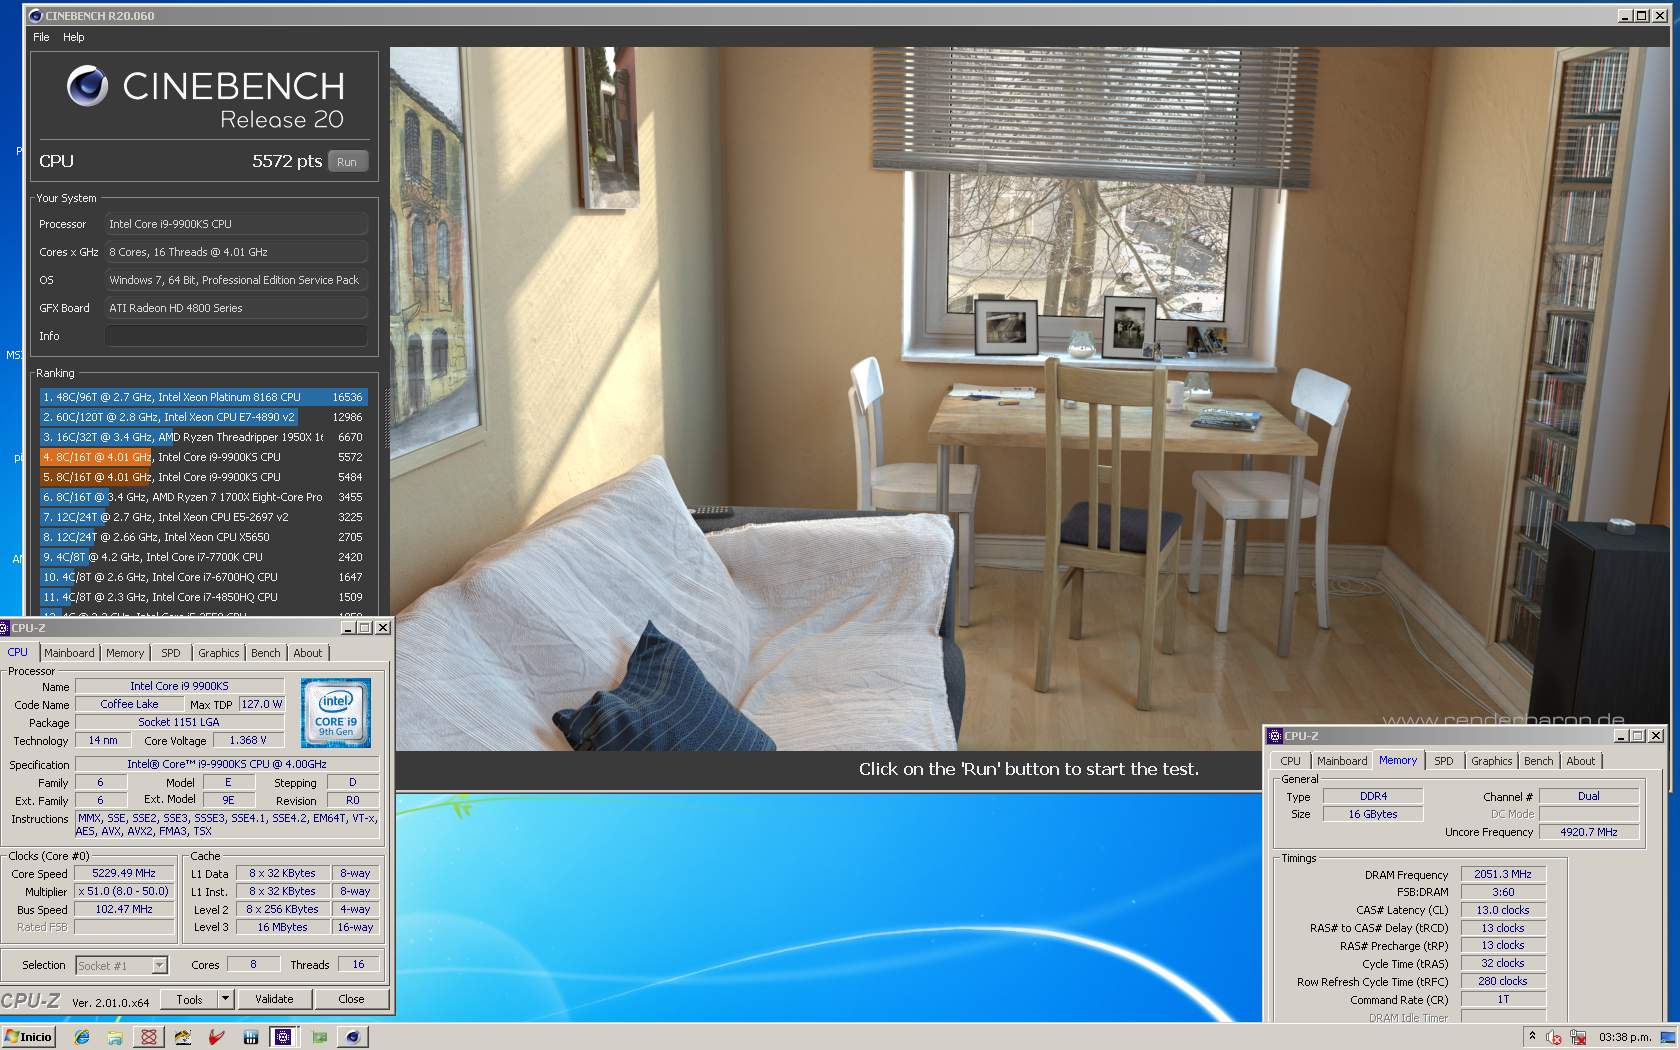Switch to CPU tab in right CPU-Z window

click(x=1291, y=761)
